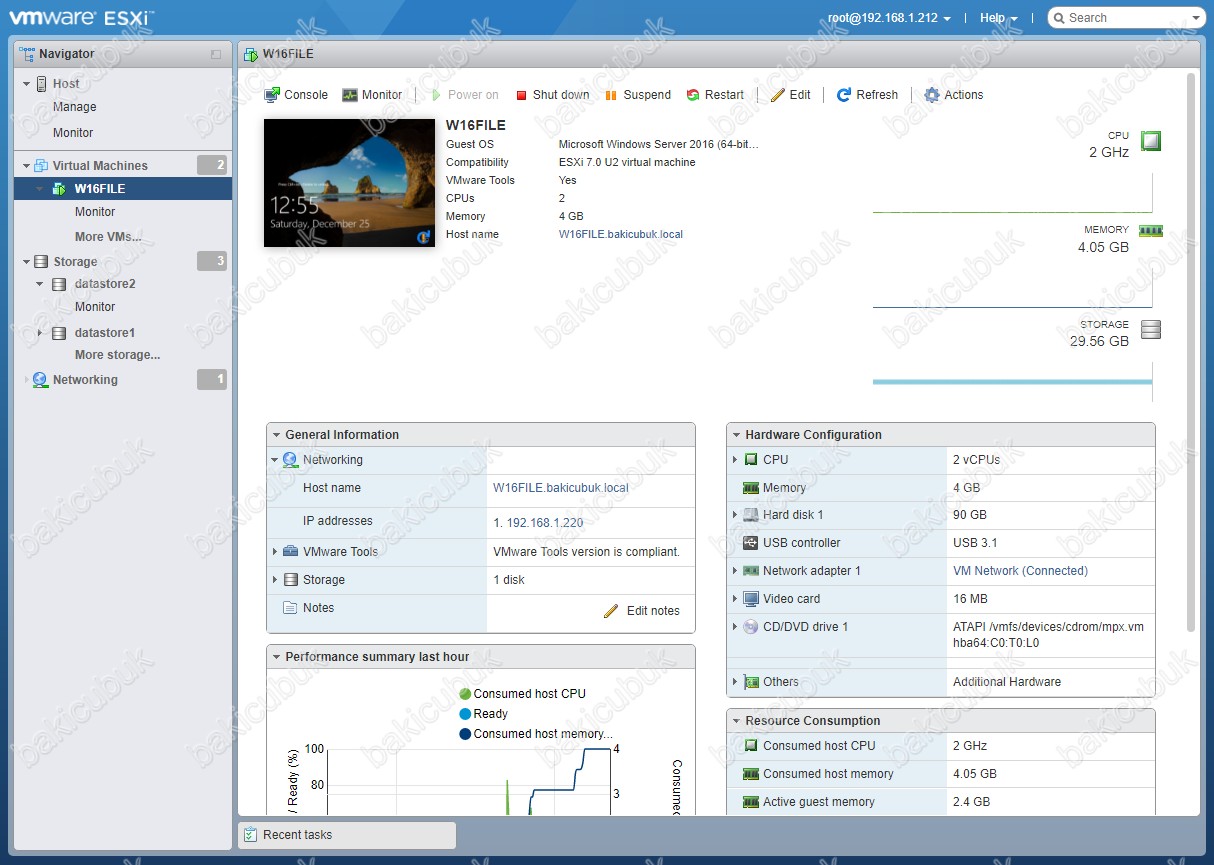Click the Search input field
This screenshot has height=865, width=1214.
pos(1126,18)
